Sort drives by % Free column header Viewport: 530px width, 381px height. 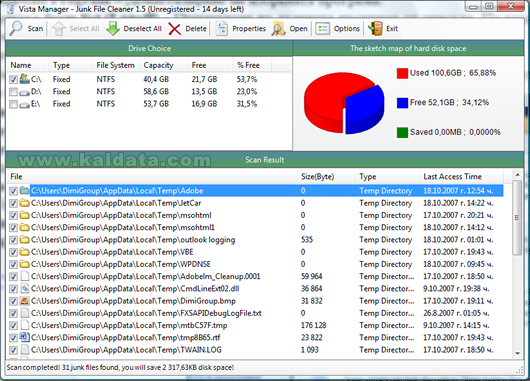click(252, 65)
